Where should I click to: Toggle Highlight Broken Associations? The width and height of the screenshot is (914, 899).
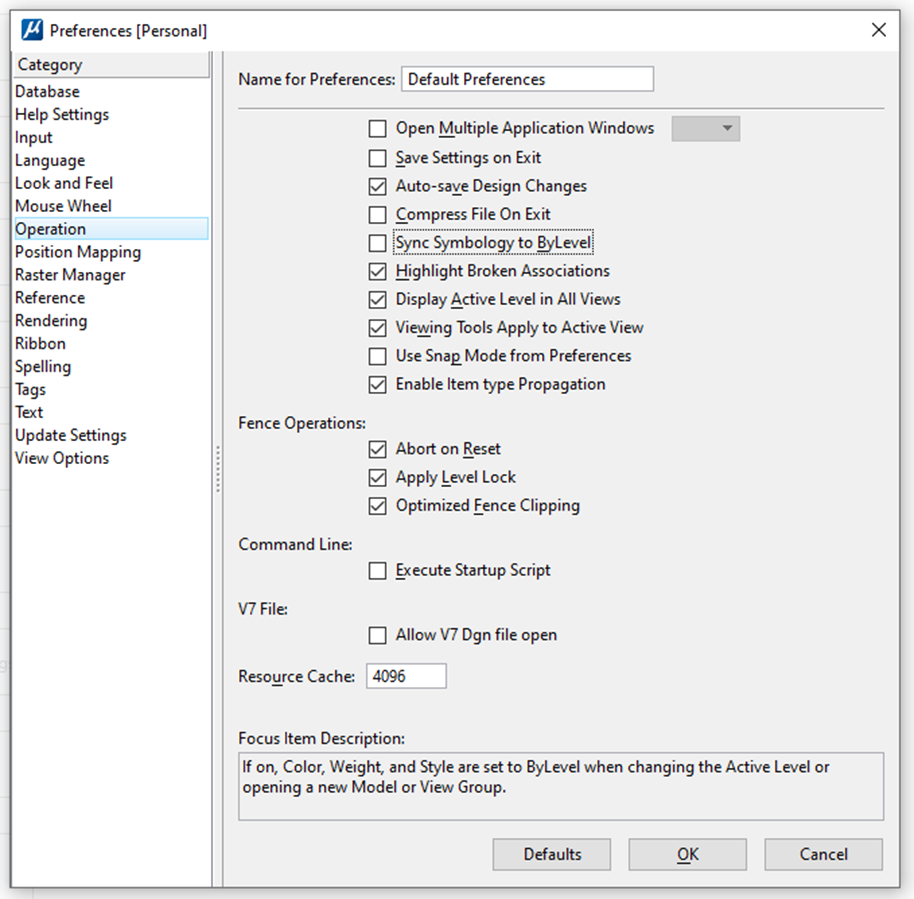coord(377,271)
